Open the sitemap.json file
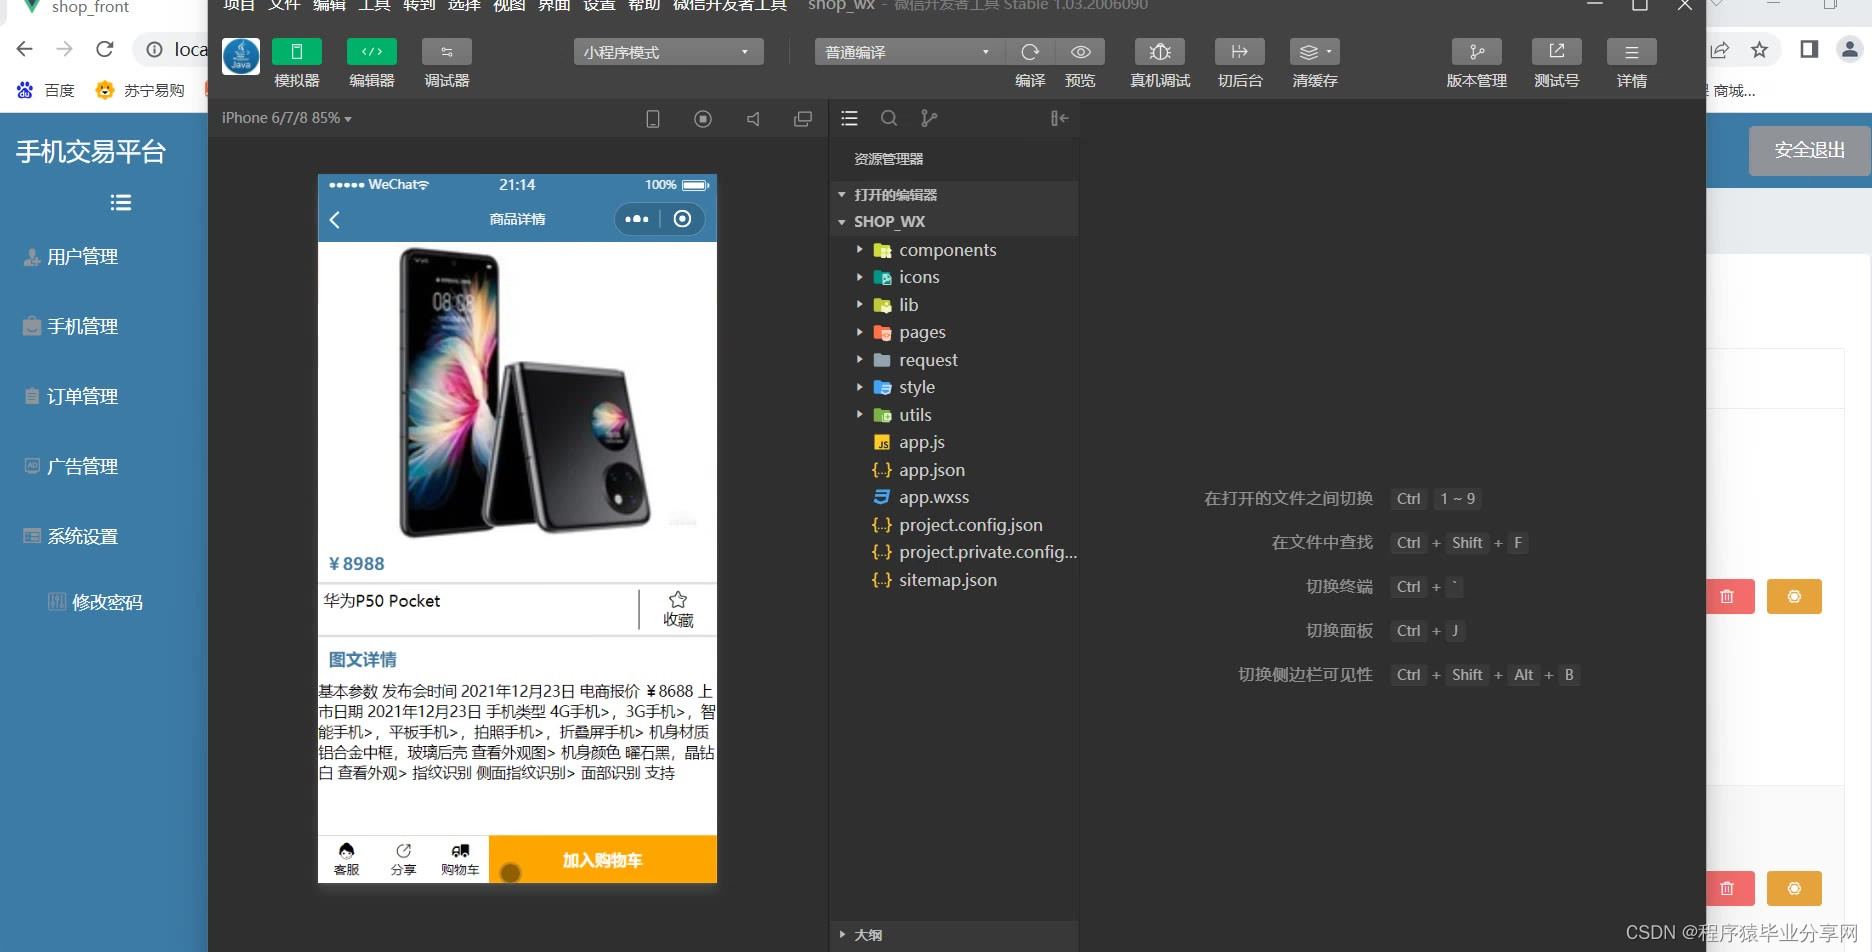 954,580
